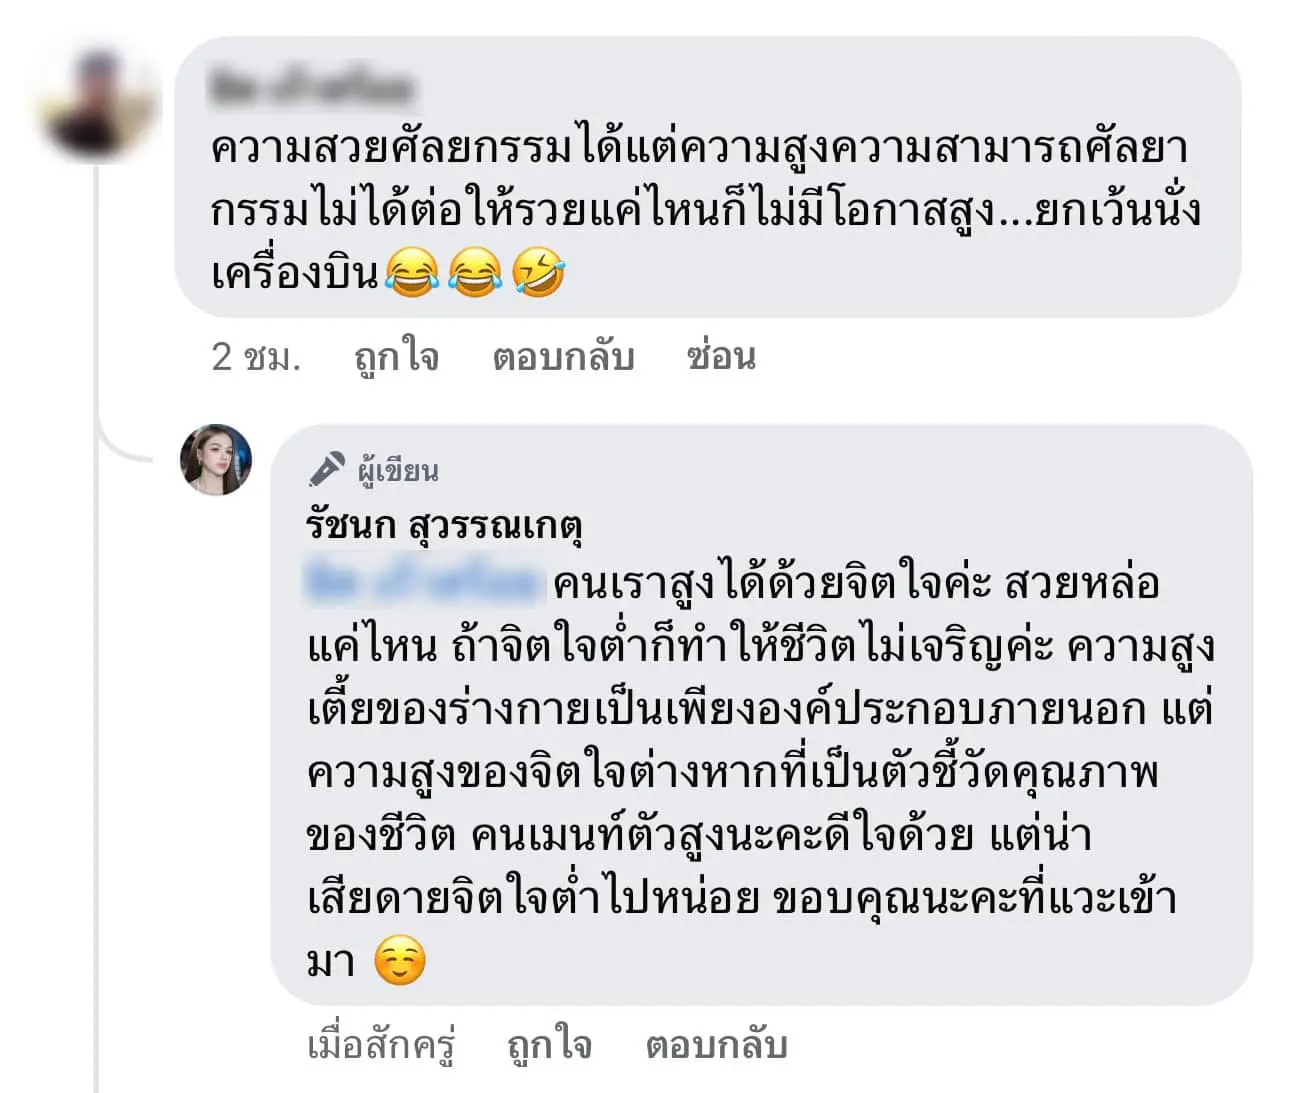Screen dimensions: 1290x1093
Task: Click the smiling emoji ending the reply
Action: 399,962
